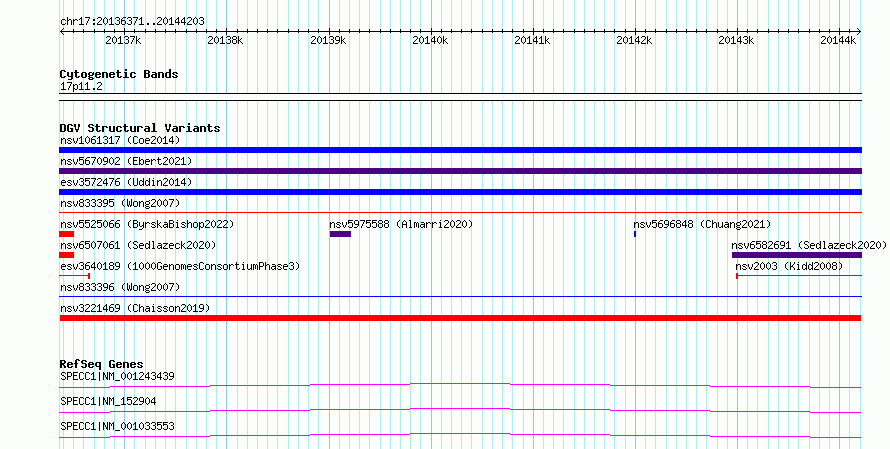890x449 pixels.
Task: Click the 20143k ruler tick label
Action: (x=737, y=40)
